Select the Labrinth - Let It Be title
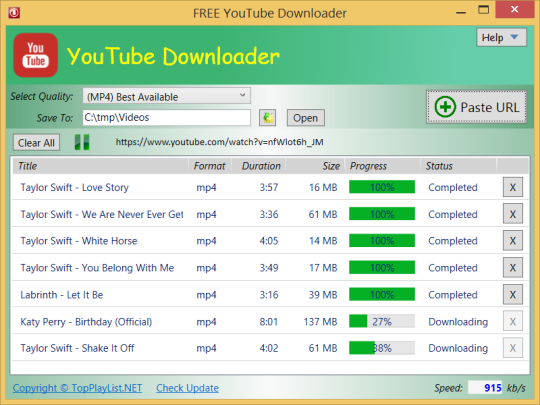This screenshot has height=405, width=540. click(x=62, y=295)
